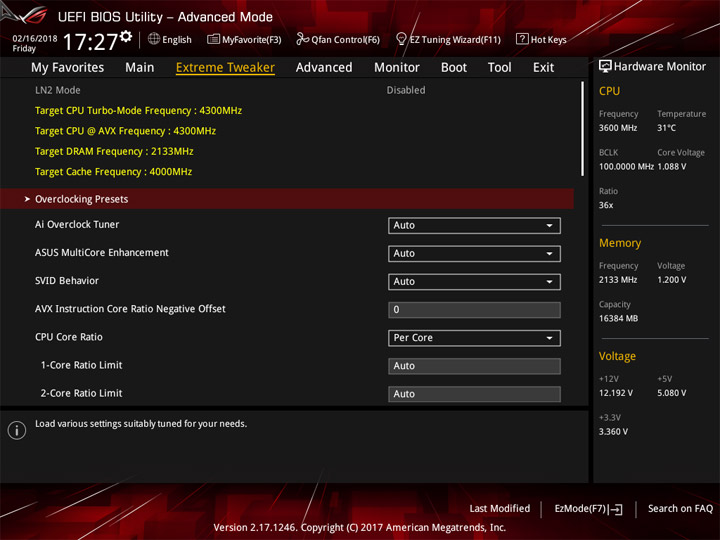Image resolution: width=720 pixels, height=540 pixels.
Task: Open the Ai Overclock Tuner dropdown
Action: click(474, 225)
